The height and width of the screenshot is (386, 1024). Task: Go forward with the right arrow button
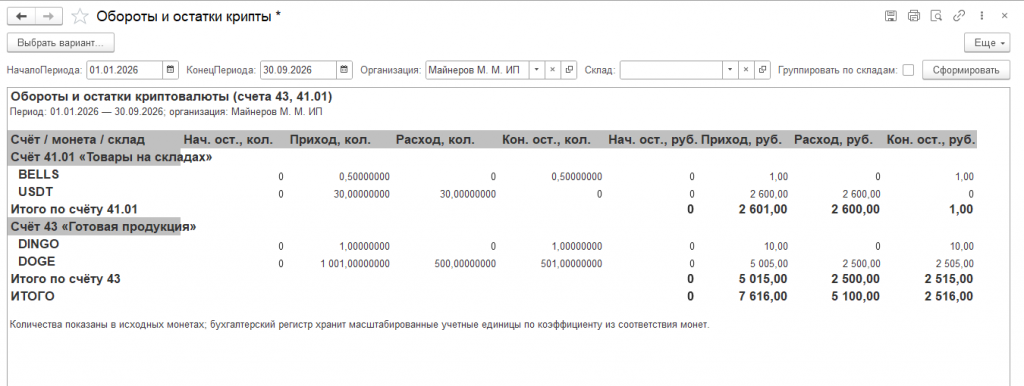[x=49, y=16]
